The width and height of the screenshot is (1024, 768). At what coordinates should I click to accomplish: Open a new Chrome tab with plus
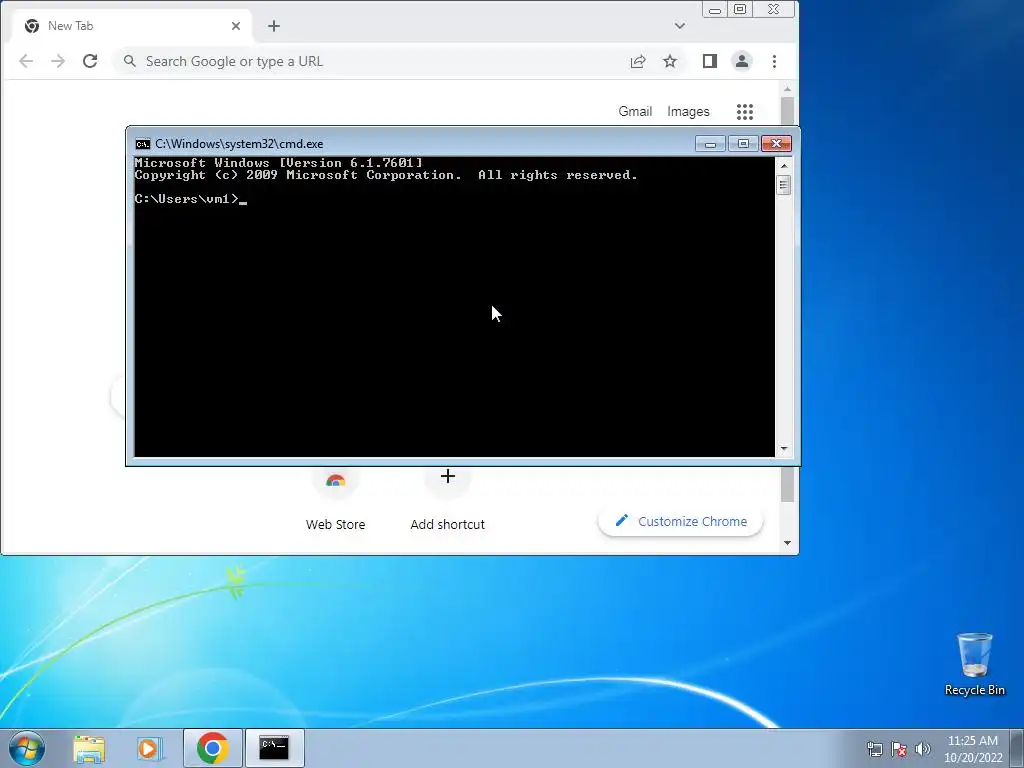coord(274,26)
